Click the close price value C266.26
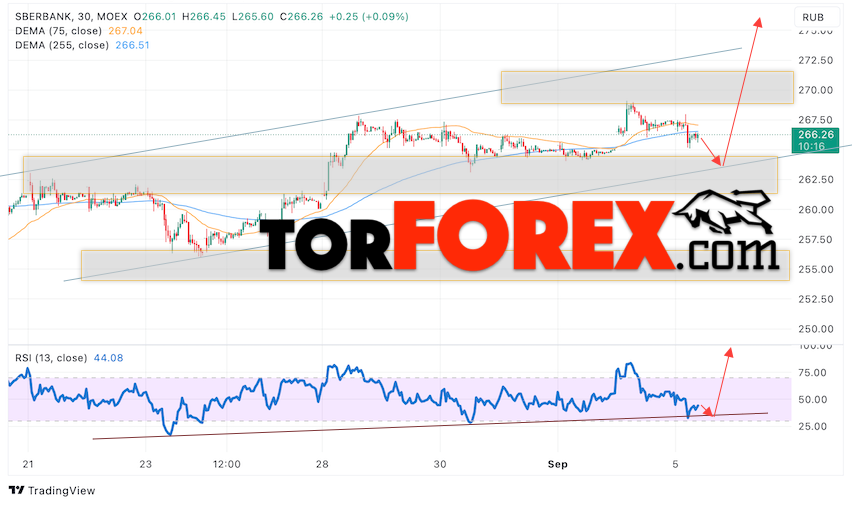The image size is (852, 505). [301, 17]
